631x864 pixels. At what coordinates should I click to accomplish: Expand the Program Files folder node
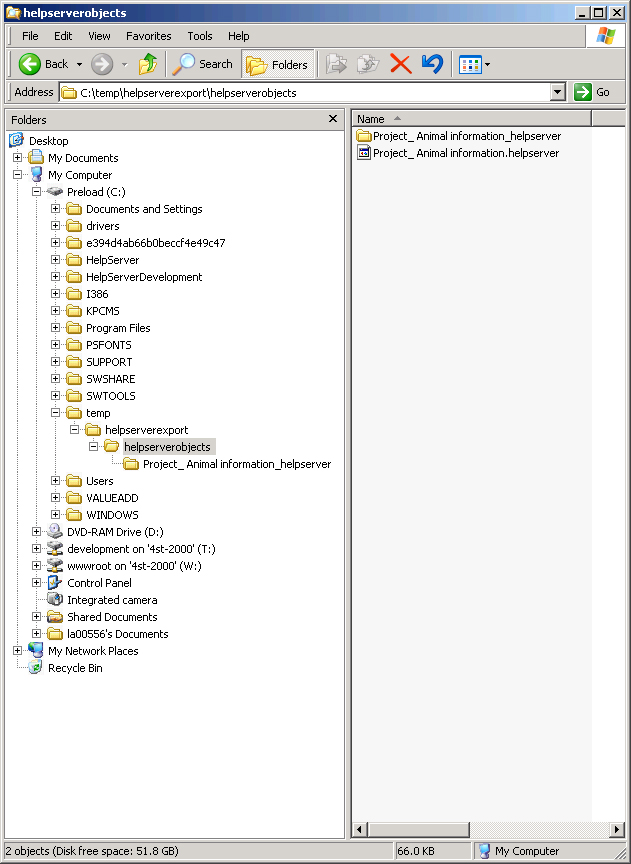click(x=55, y=328)
